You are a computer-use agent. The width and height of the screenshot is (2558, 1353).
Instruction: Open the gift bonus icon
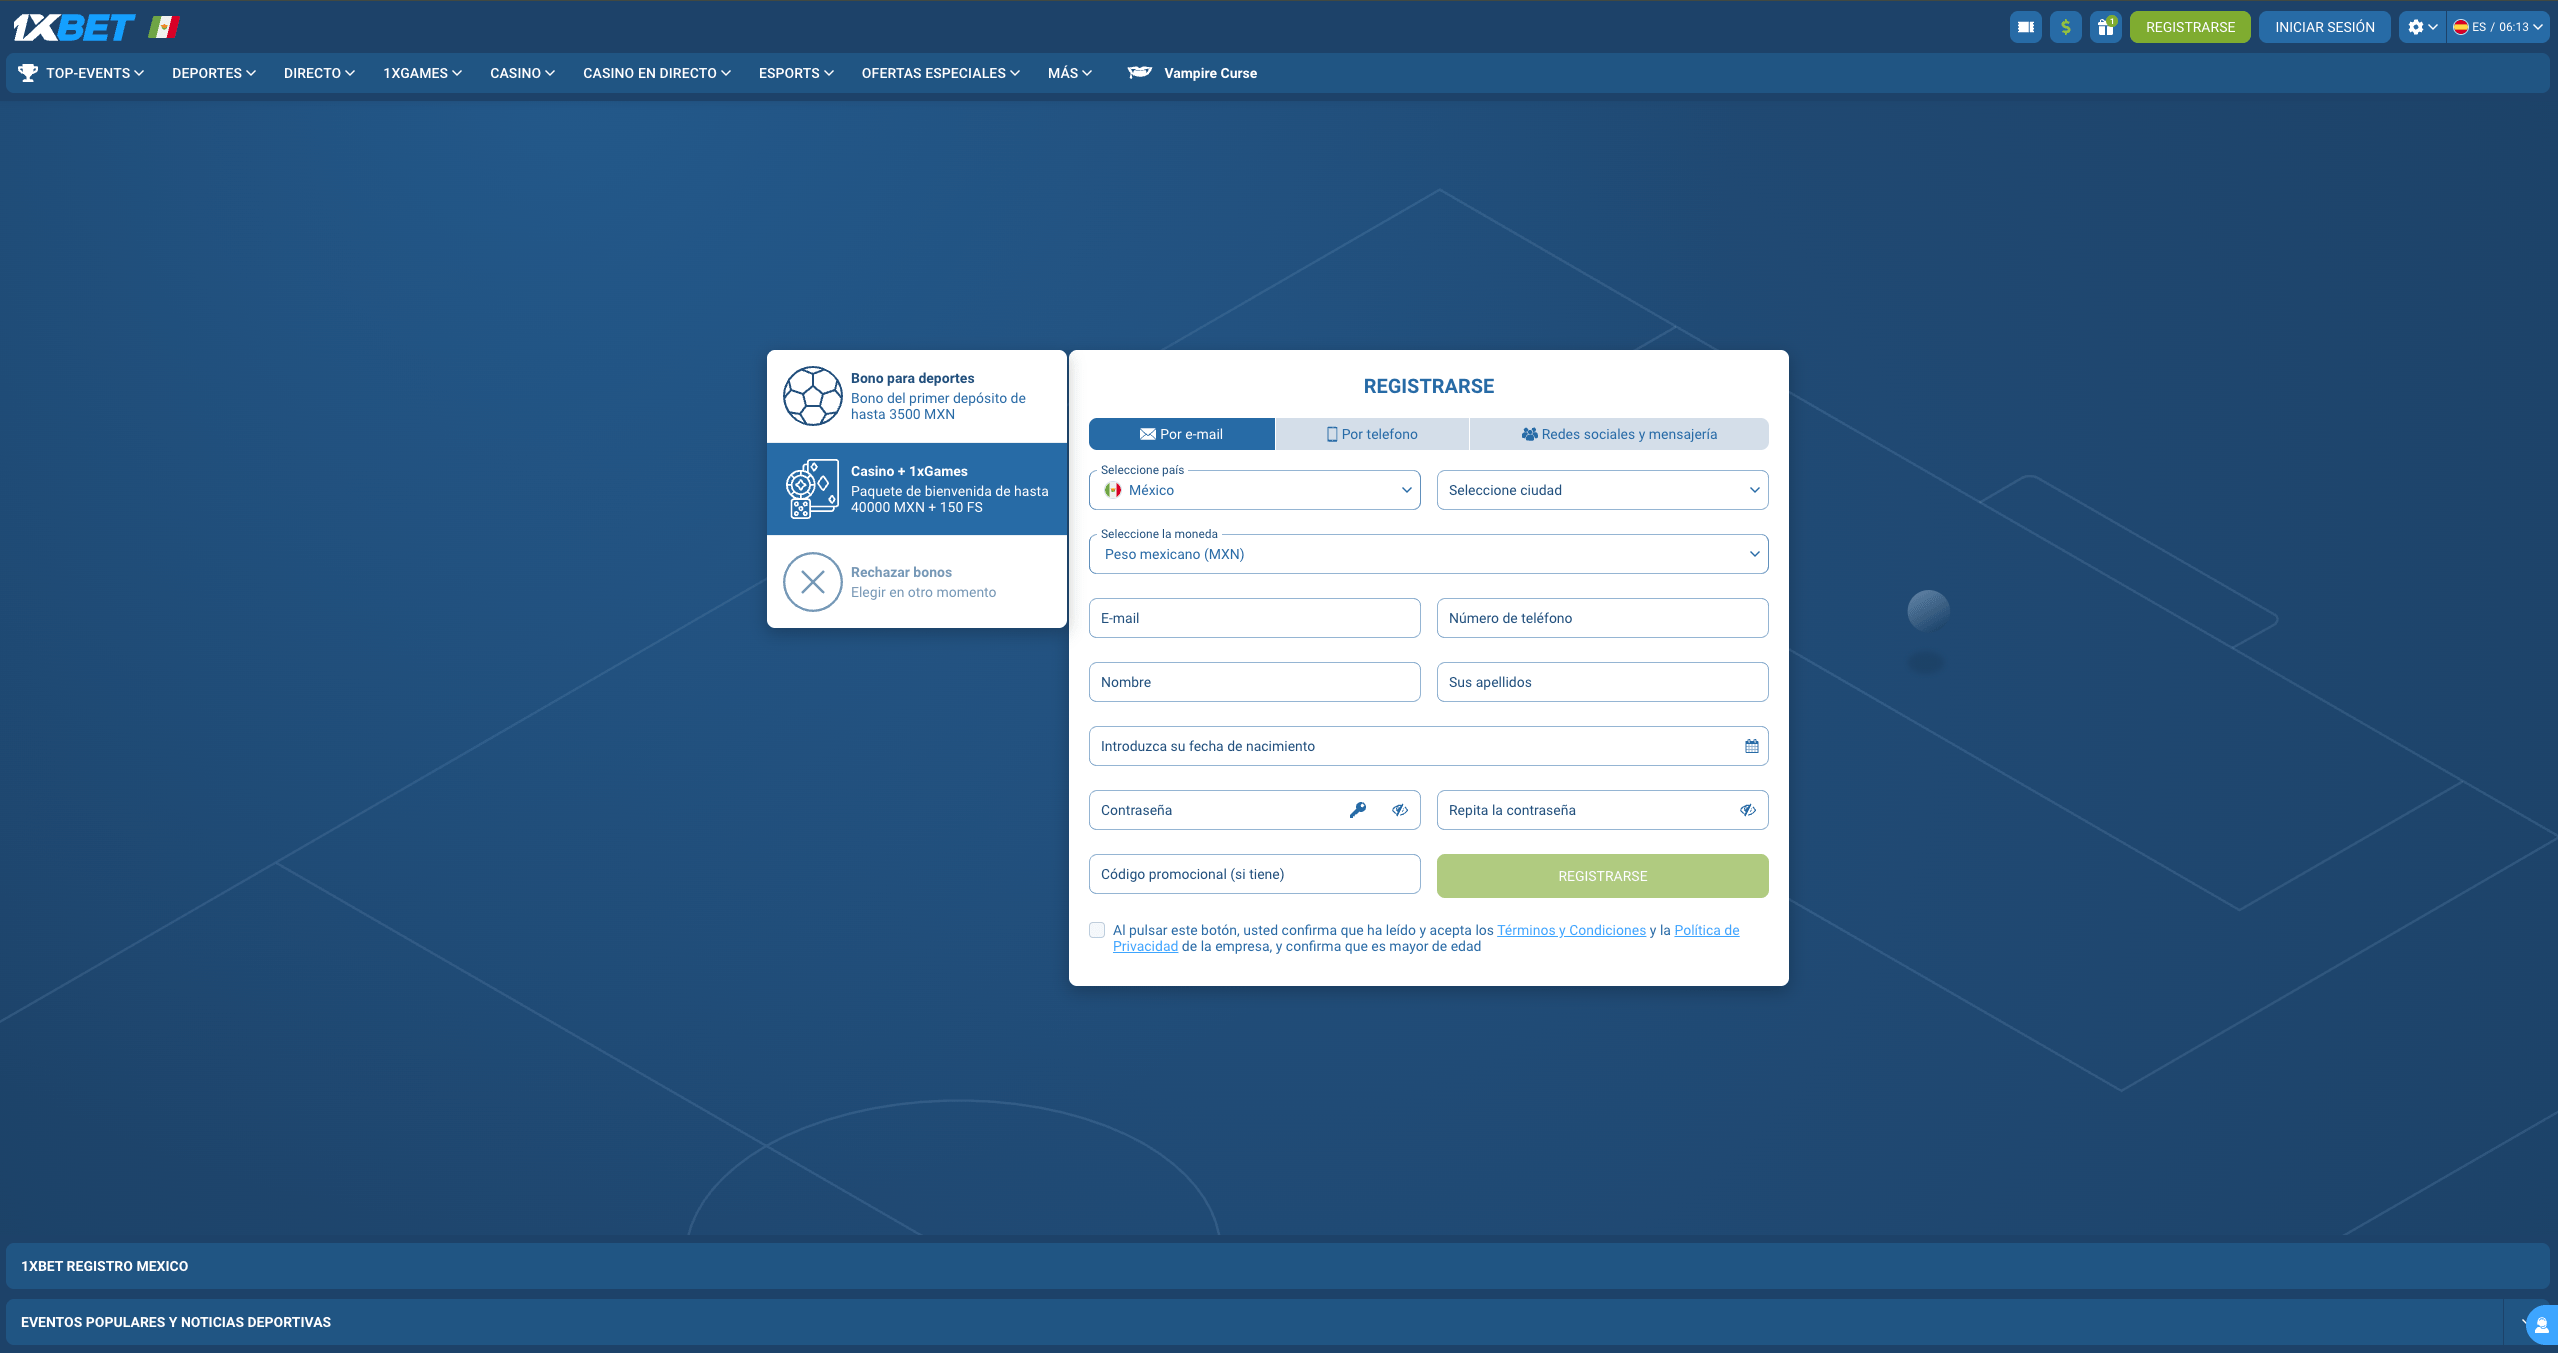(x=2105, y=27)
